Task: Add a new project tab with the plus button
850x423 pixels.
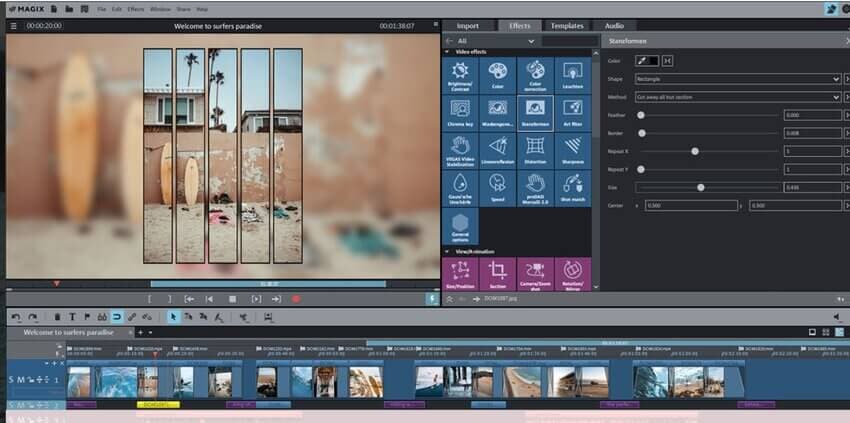Action: (140, 332)
